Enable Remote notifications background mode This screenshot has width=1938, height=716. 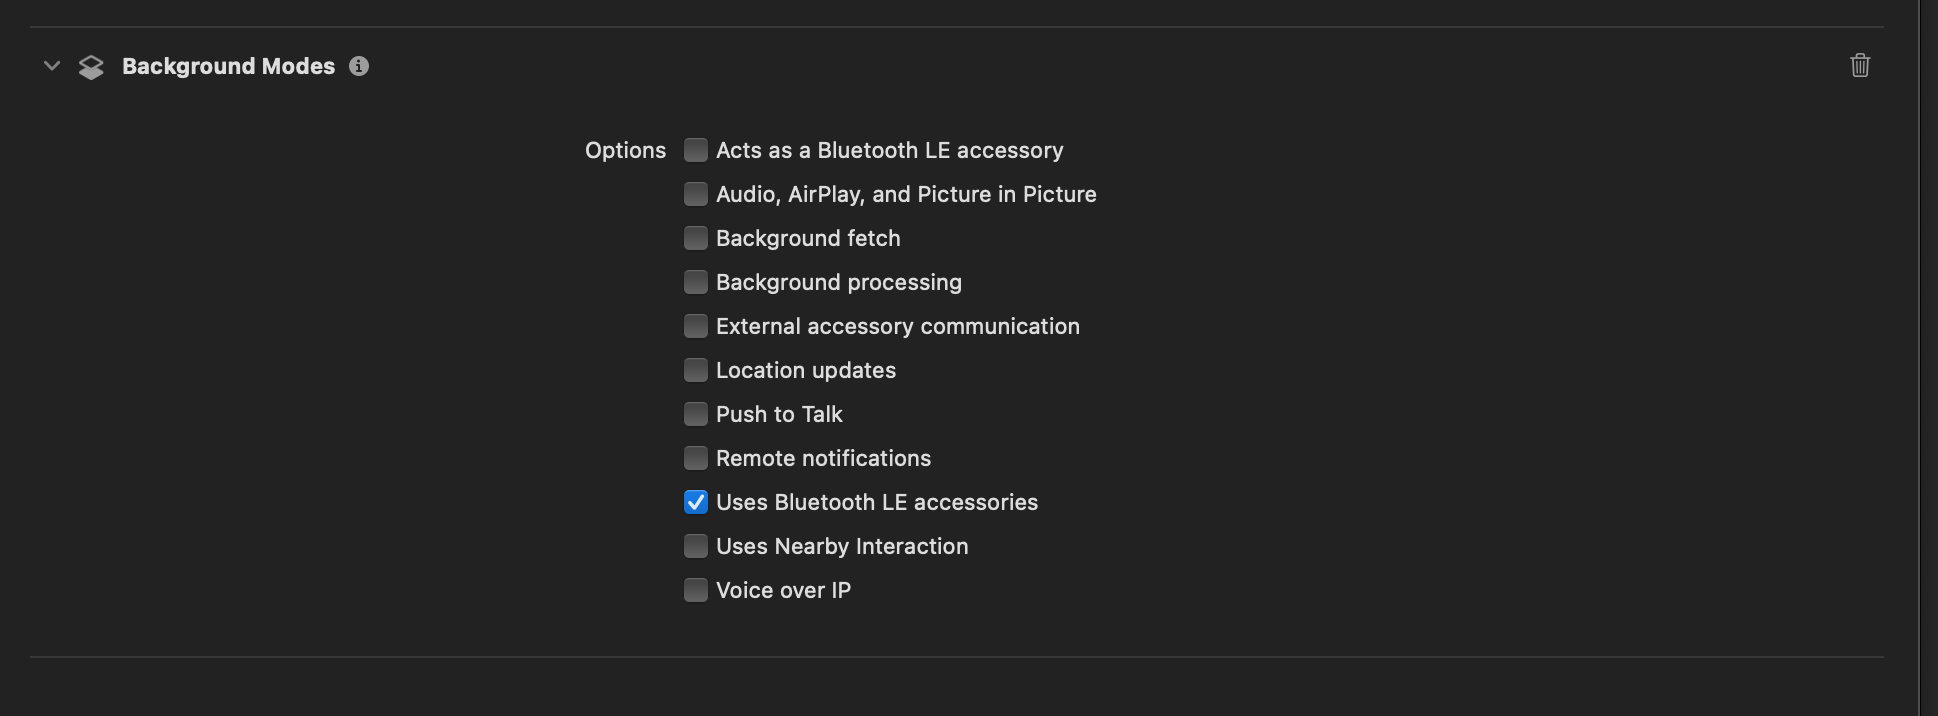tap(696, 458)
